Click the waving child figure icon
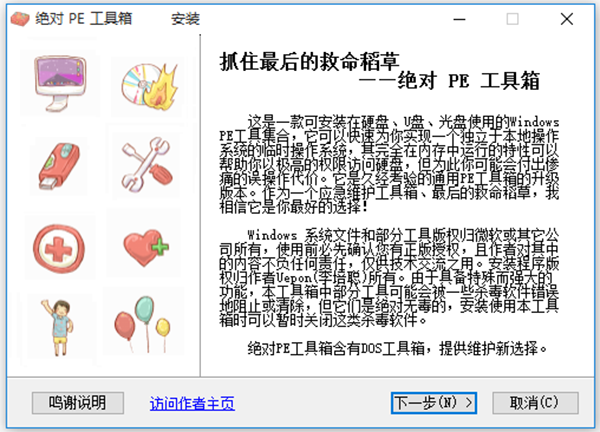 (x=58, y=328)
